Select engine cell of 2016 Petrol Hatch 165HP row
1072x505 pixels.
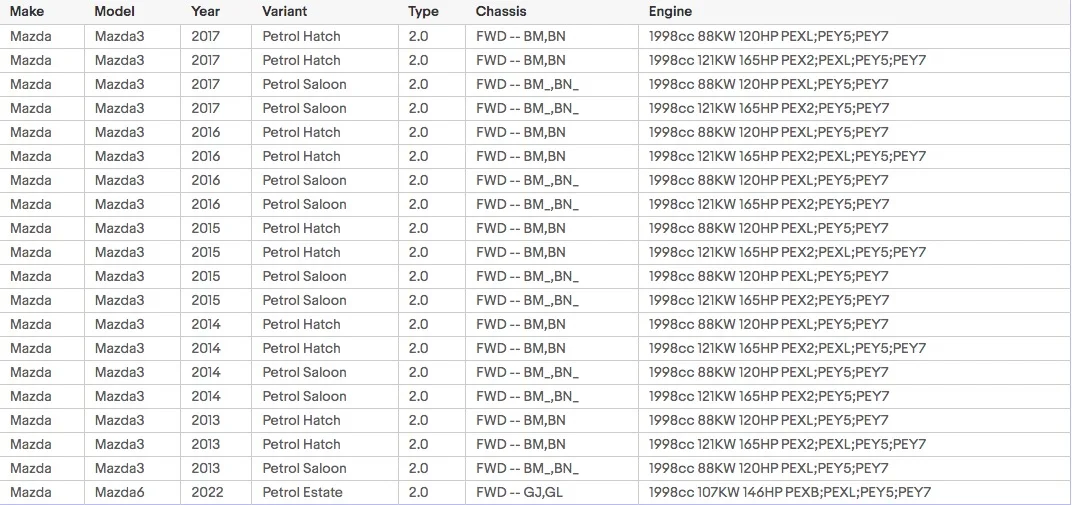pos(855,156)
